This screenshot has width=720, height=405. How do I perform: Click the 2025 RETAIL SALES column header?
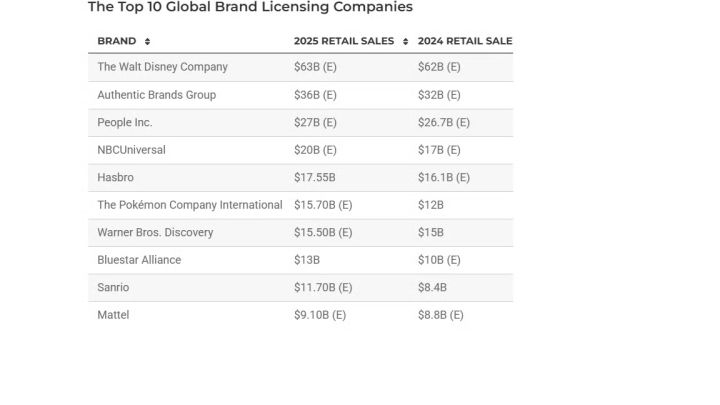(344, 41)
